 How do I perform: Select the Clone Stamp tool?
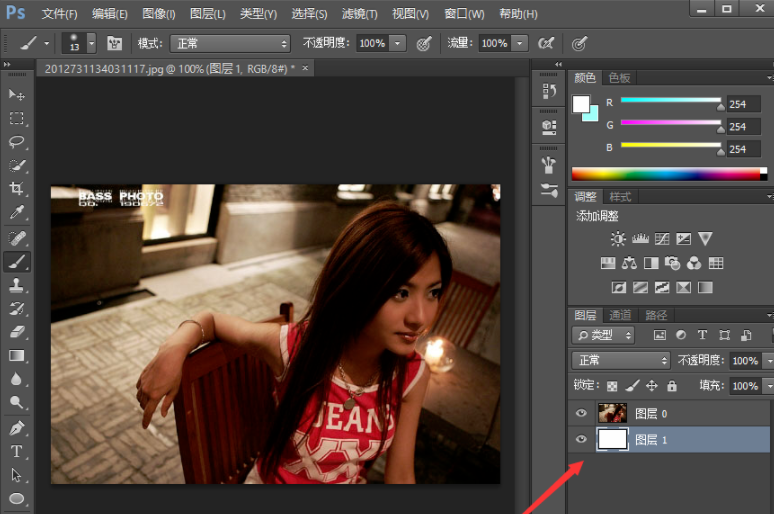(17, 285)
